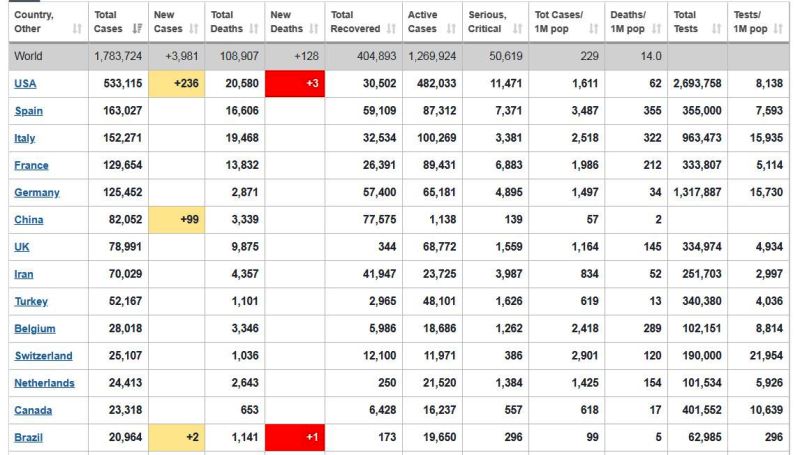Viewport: 800px width, 455px height.
Task: Sort by Deaths/1M pop arrow icon
Action: (657, 29)
